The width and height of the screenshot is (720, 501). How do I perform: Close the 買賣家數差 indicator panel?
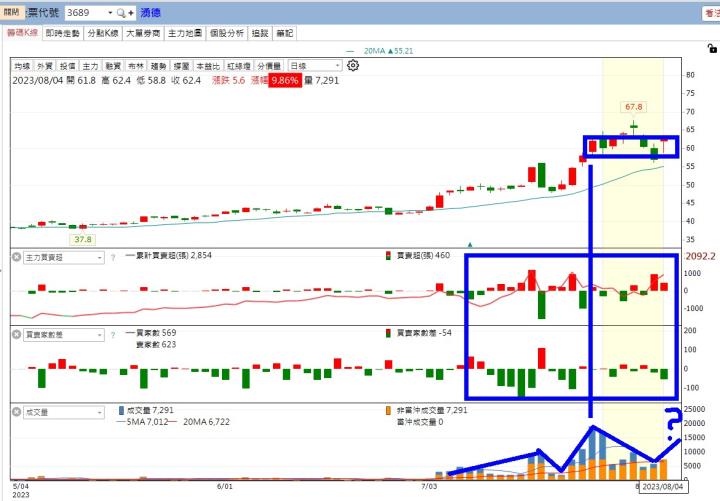17,334
